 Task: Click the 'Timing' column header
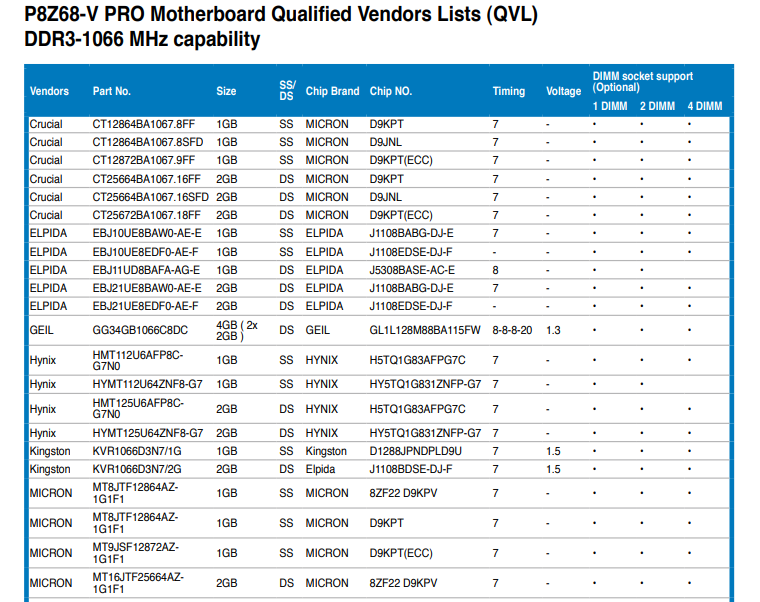(508, 91)
